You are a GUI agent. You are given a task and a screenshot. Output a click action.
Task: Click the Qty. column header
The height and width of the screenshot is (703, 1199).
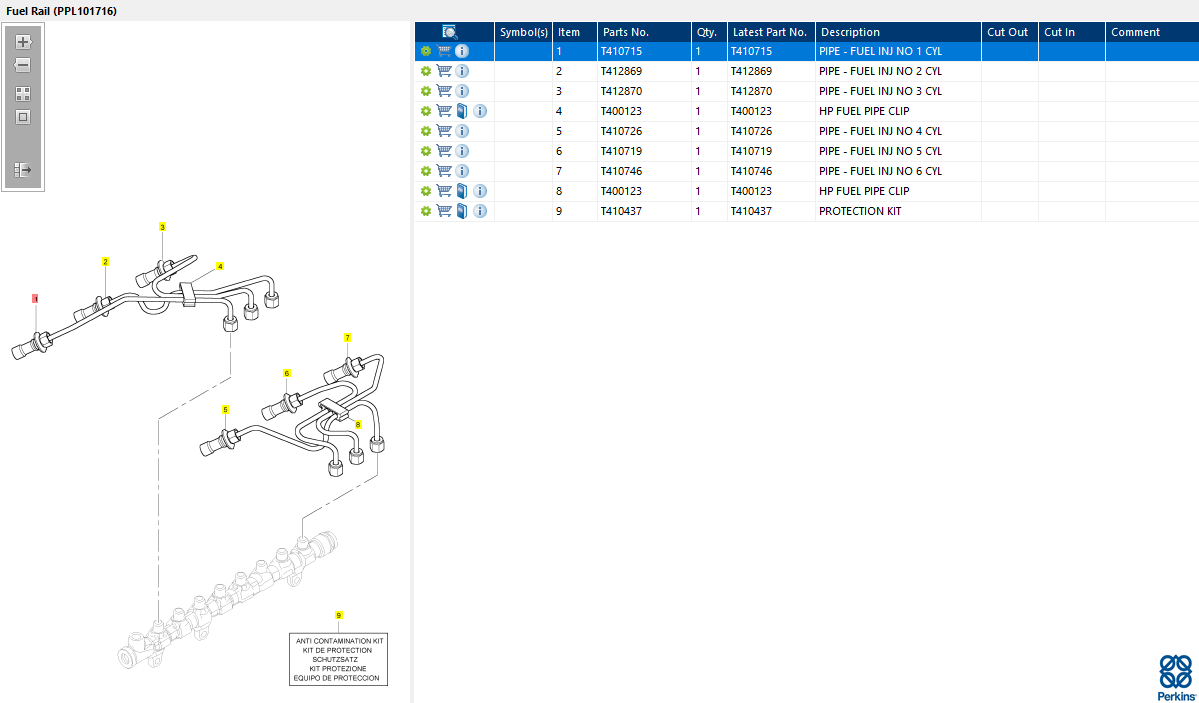click(710, 32)
